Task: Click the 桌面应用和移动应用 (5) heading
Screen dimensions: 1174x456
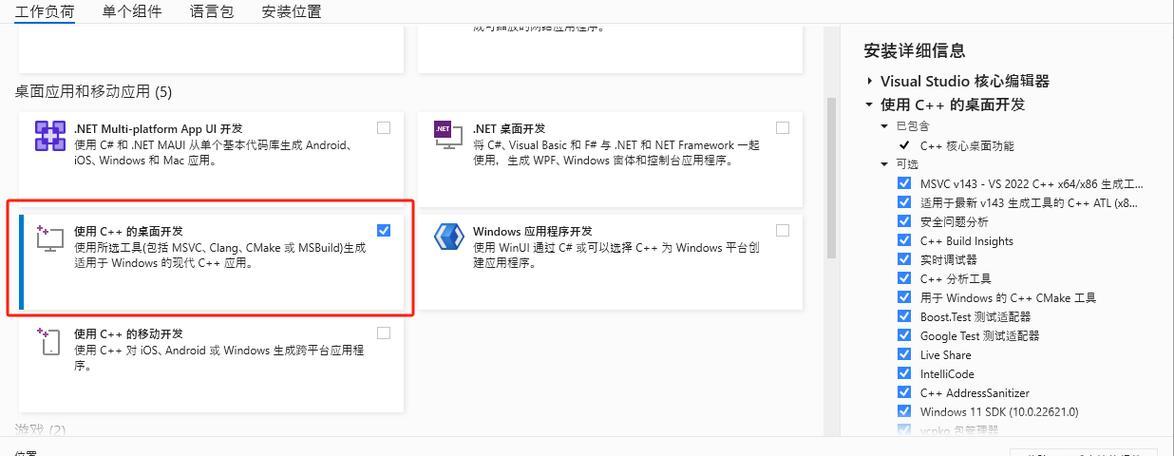Action: [94, 92]
